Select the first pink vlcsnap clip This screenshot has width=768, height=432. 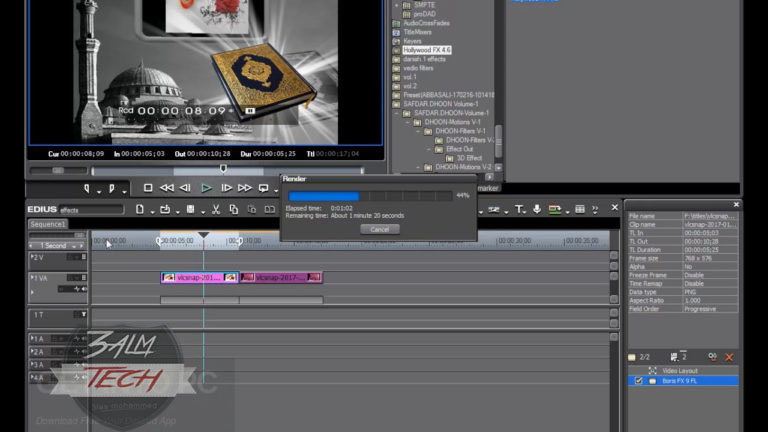199,277
